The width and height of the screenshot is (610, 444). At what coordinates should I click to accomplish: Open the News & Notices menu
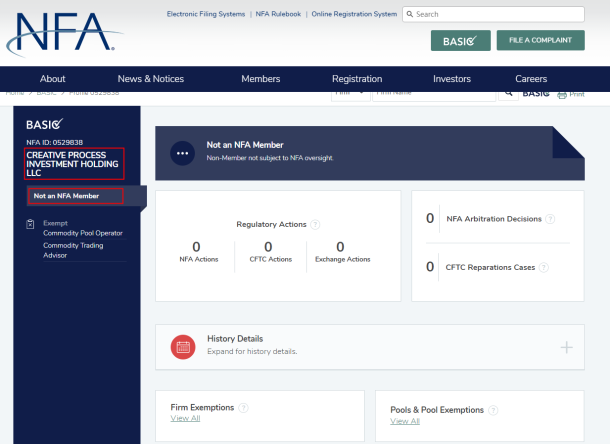click(151, 79)
